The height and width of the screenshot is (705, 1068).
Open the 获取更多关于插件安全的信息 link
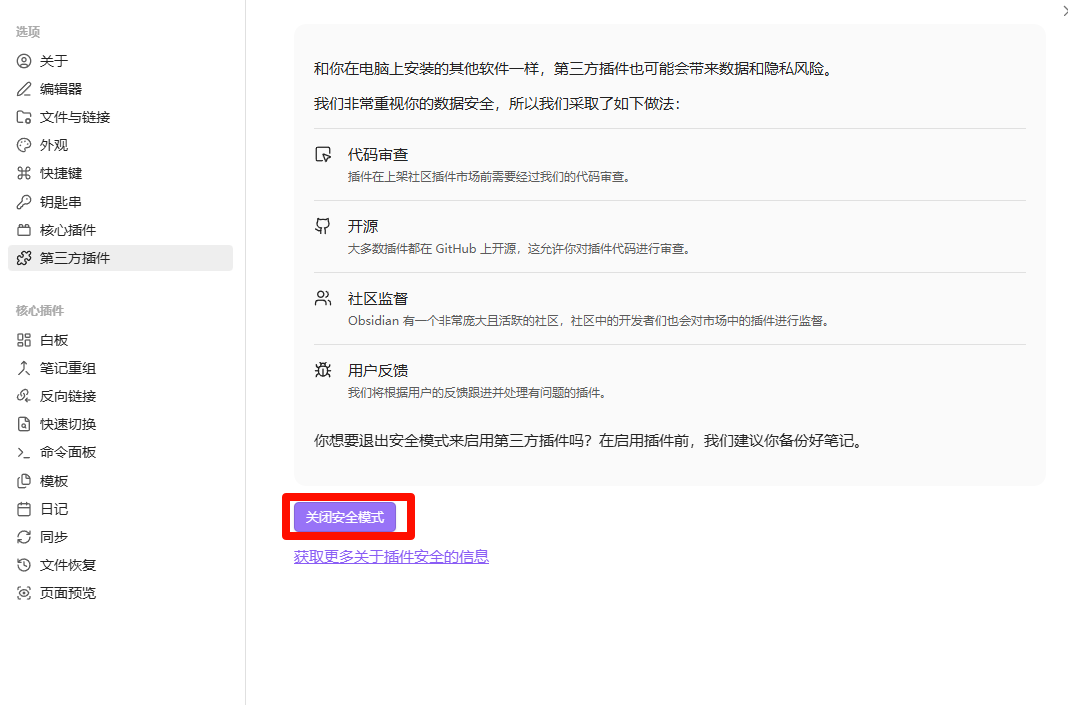click(391, 557)
